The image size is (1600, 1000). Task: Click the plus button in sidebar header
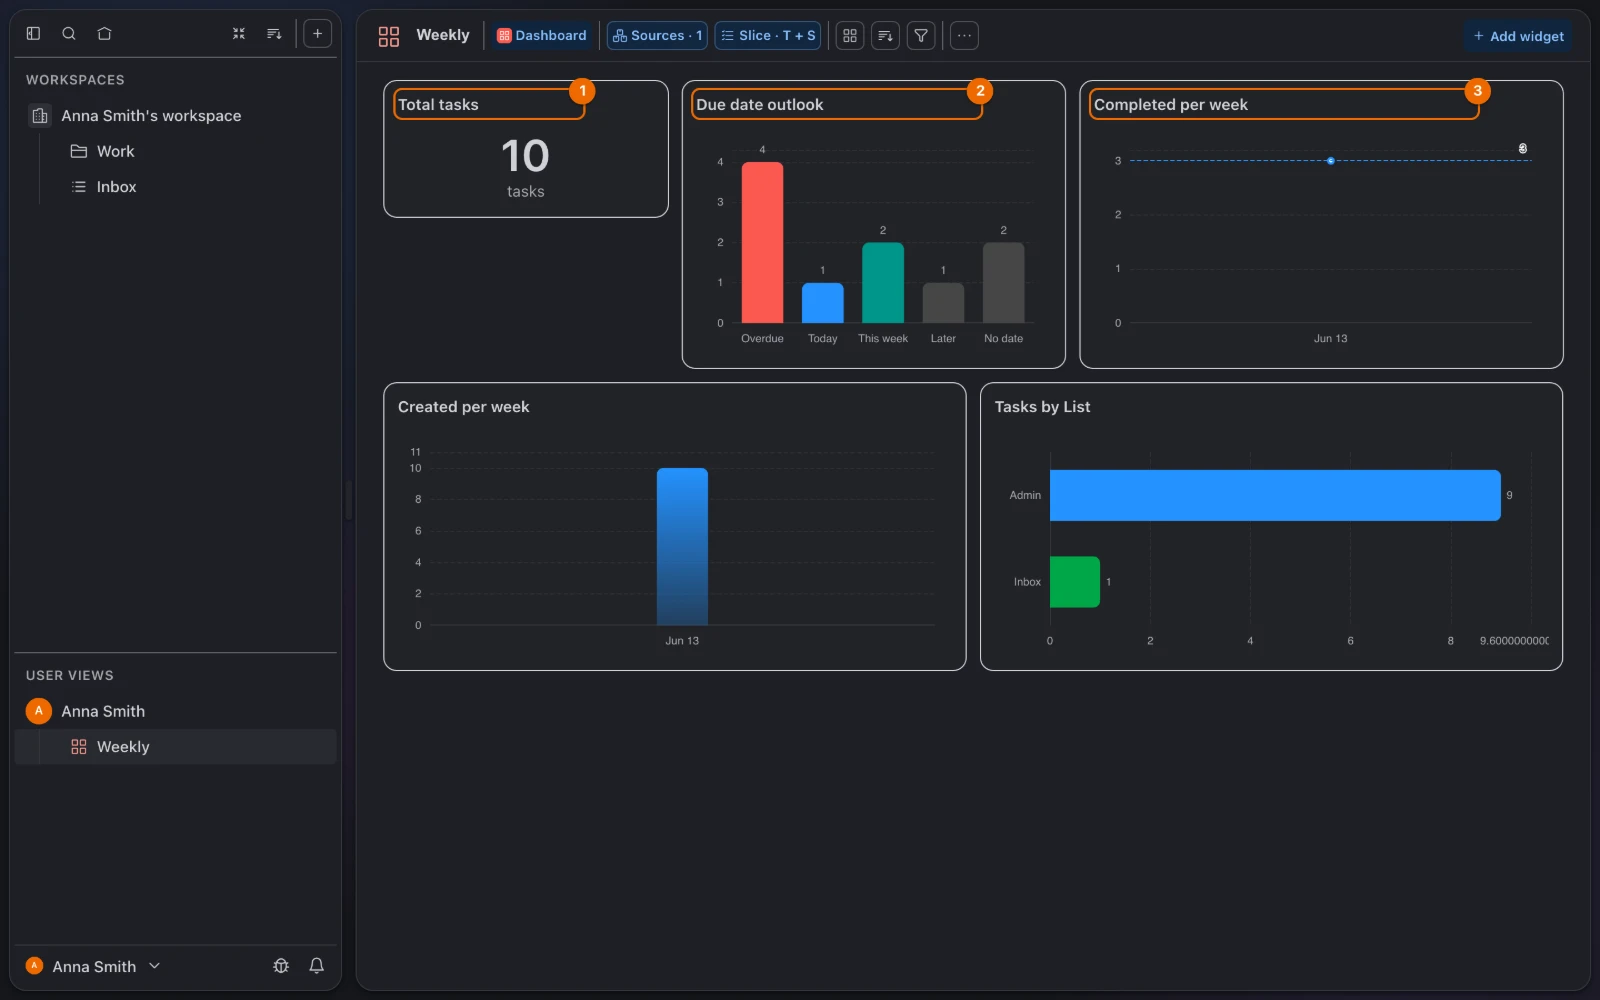tap(317, 33)
